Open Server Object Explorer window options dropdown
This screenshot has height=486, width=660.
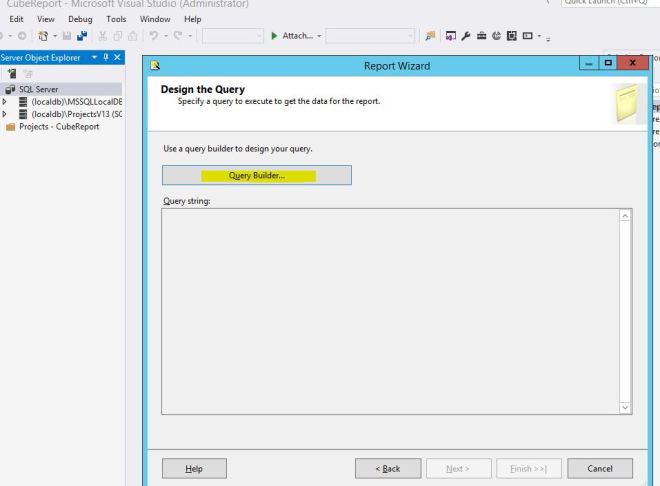pos(94,58)
